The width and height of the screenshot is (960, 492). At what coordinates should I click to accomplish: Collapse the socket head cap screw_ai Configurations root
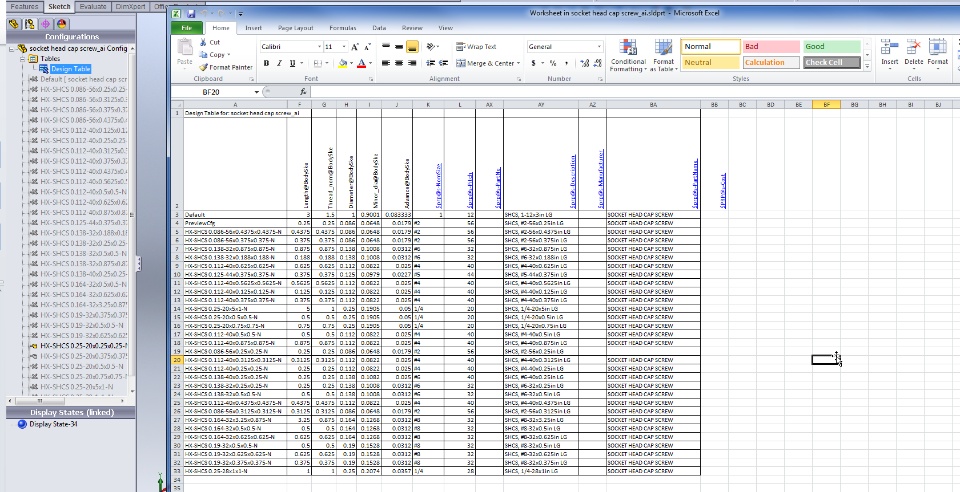coord(13,48)
